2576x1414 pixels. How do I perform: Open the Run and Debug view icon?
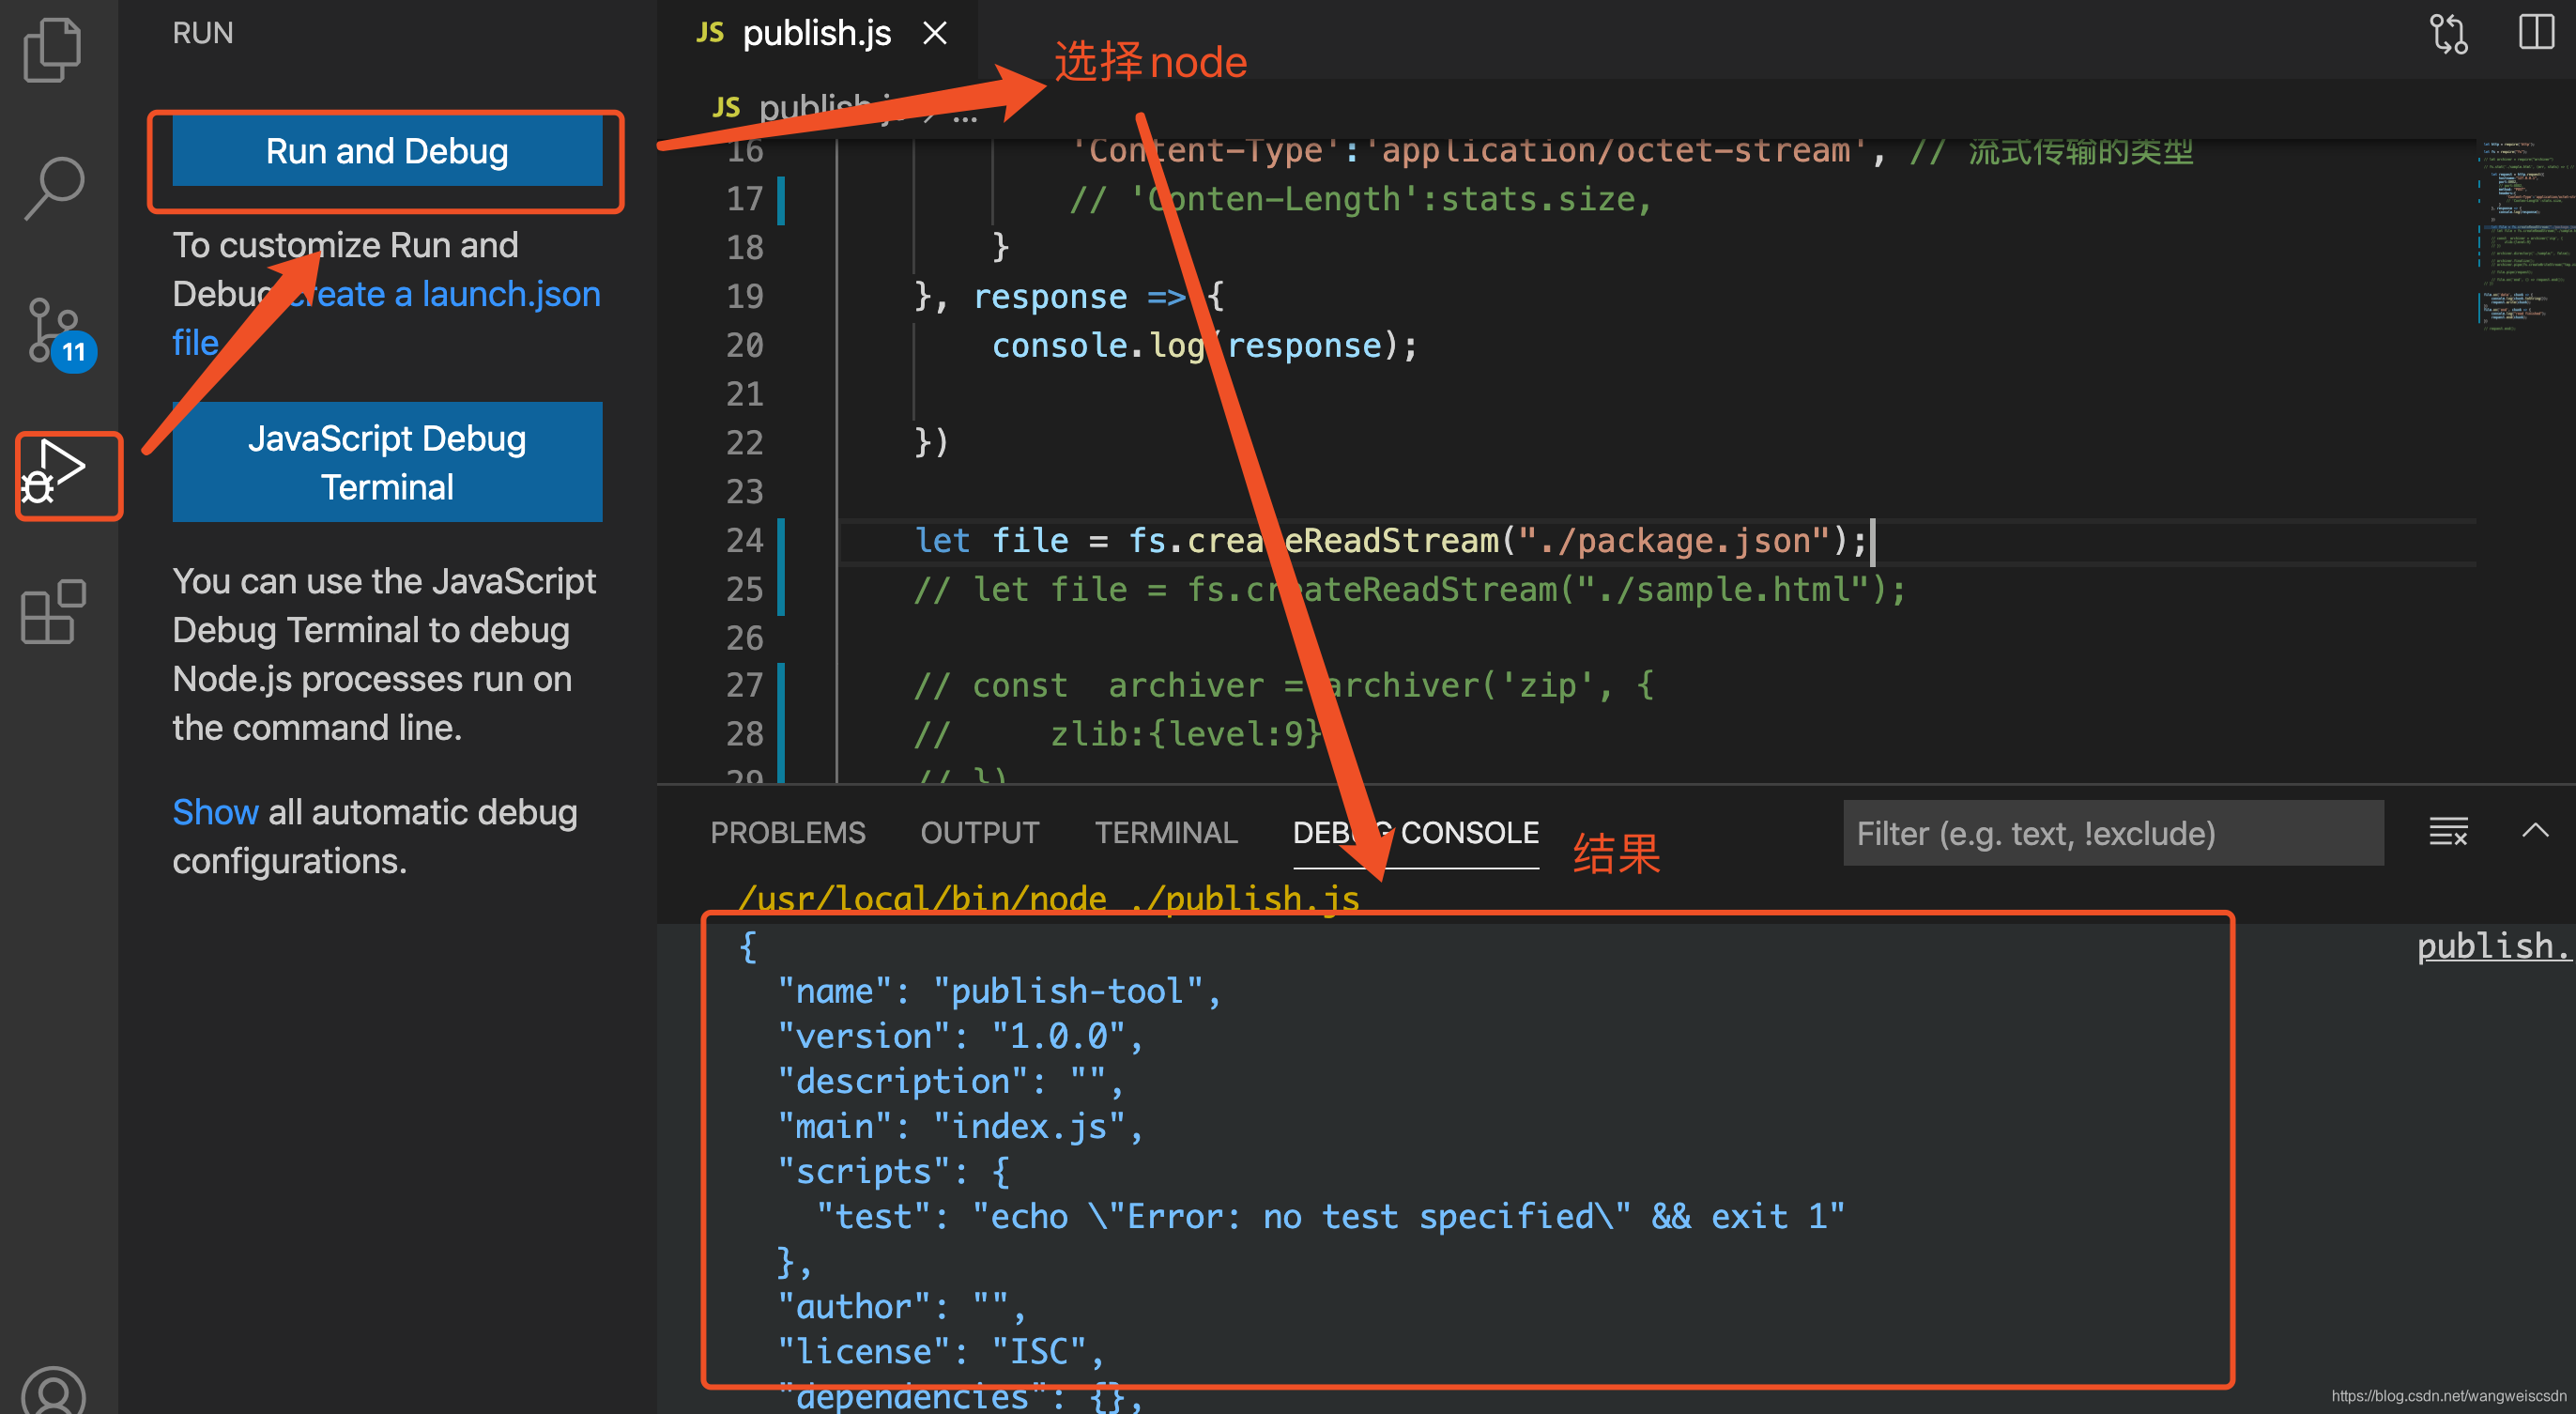(56, 474)
